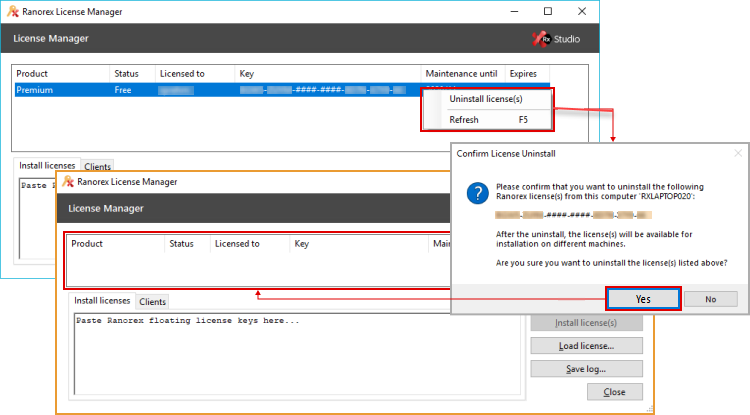Viewport: 750px width, 415px height.
Task: Click the floating license keys text box
Action: pos(297,354)
